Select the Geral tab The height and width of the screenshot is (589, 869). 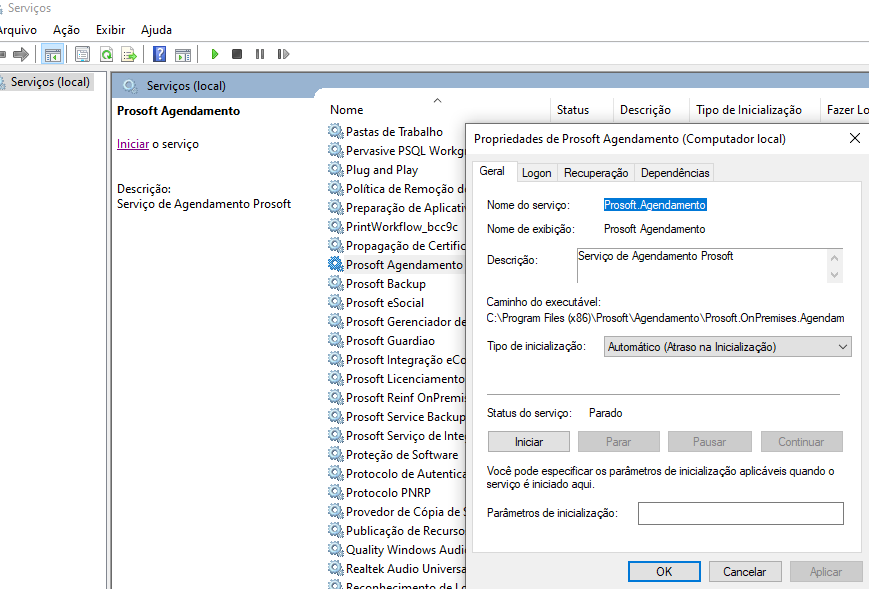[492, 171]
